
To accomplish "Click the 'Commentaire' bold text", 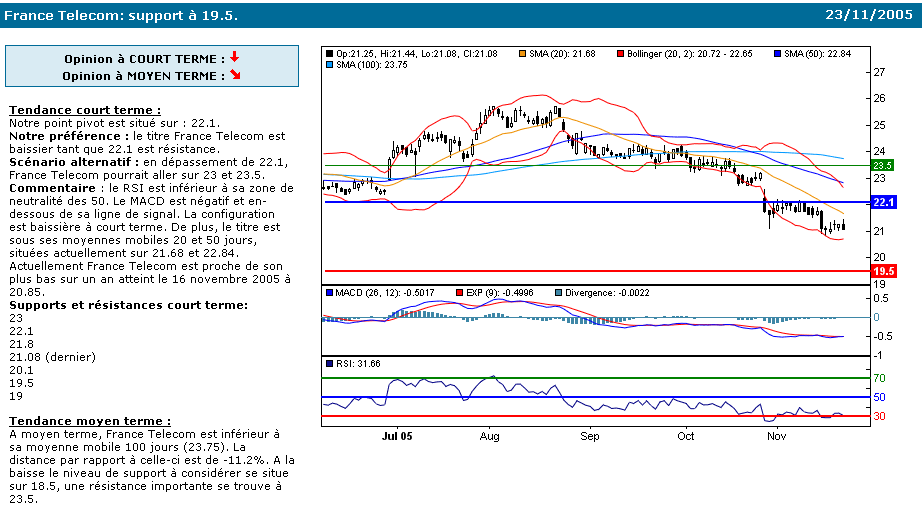I will [x=52, y=188].
